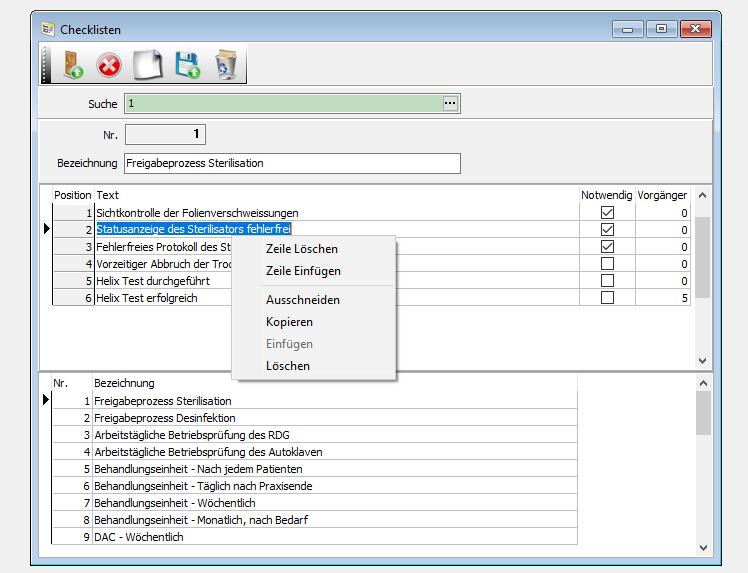Toggle Notwendig checkbox for Sichtkontrolle der Folienverschweissungen
Screen dimensions: 748x573
[607, 213]
